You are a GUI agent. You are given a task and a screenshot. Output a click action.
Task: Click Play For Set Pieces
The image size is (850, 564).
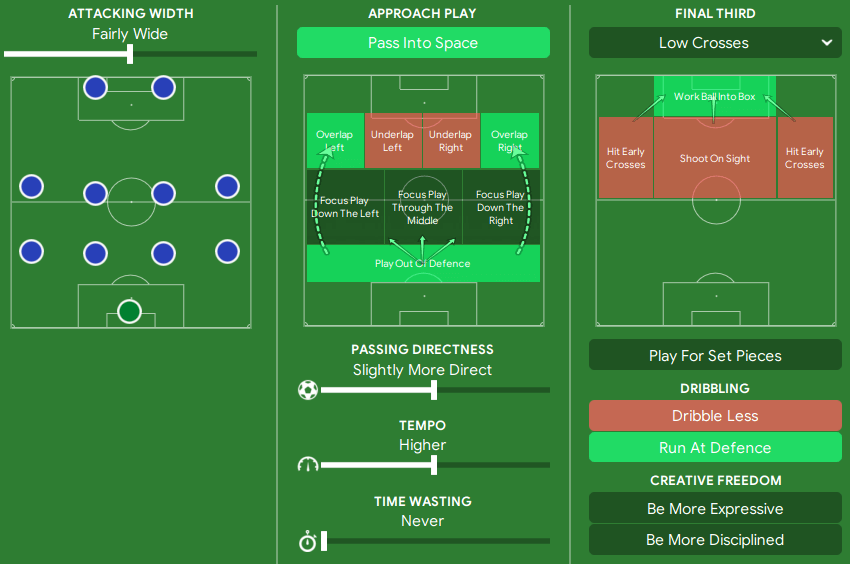[x=715, y=355]
